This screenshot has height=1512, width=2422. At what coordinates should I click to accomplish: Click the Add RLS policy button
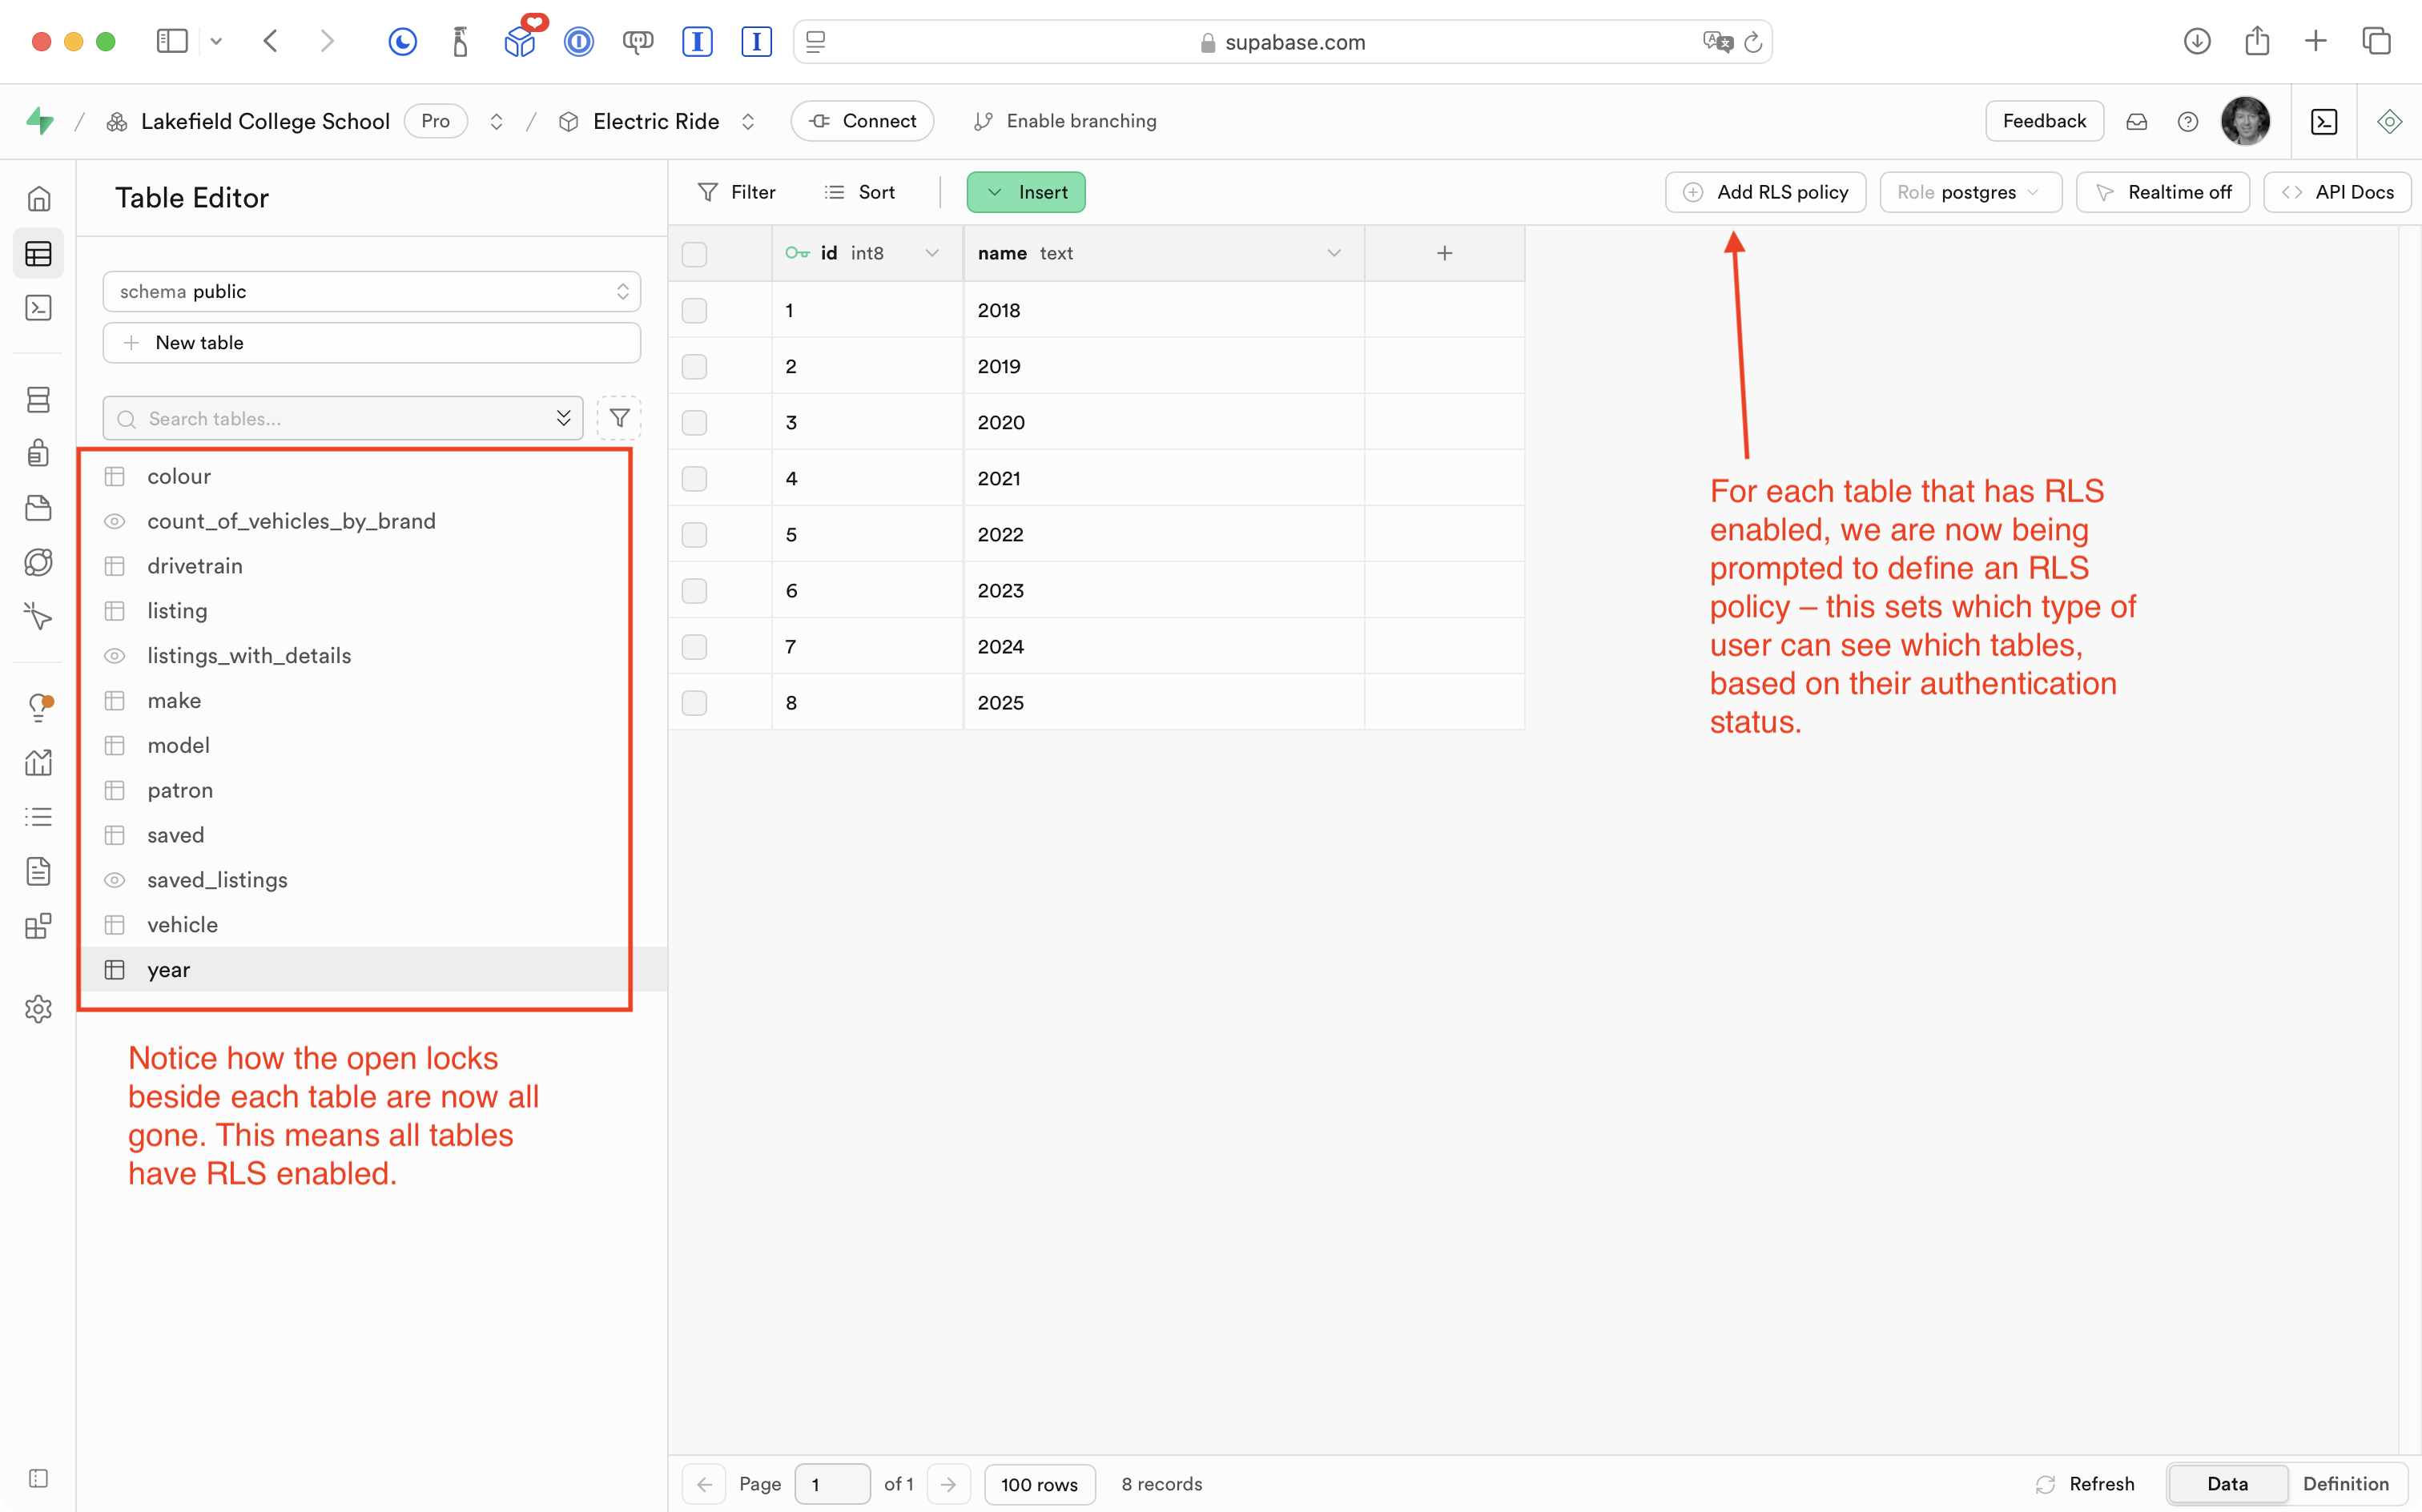[1765, 192]
